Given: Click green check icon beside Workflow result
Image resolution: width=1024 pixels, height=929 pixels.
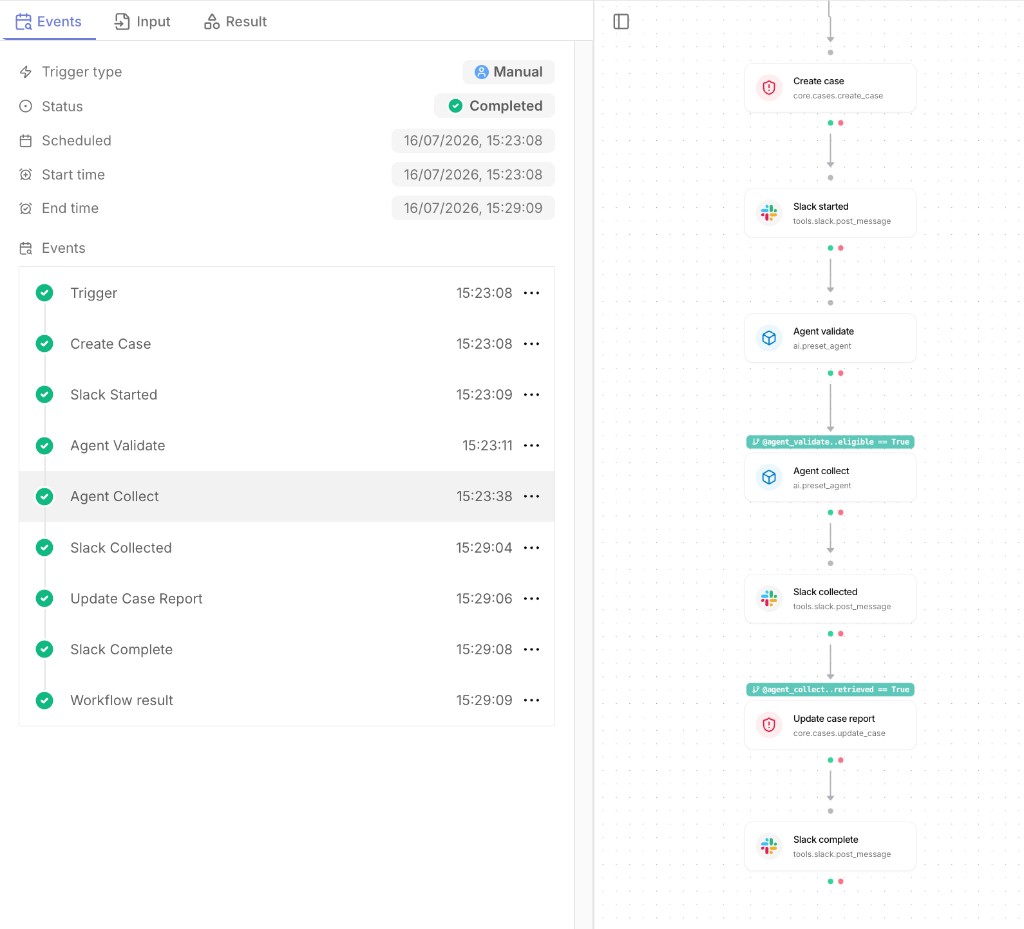Looking at the screenshot, I should [44, 700].
